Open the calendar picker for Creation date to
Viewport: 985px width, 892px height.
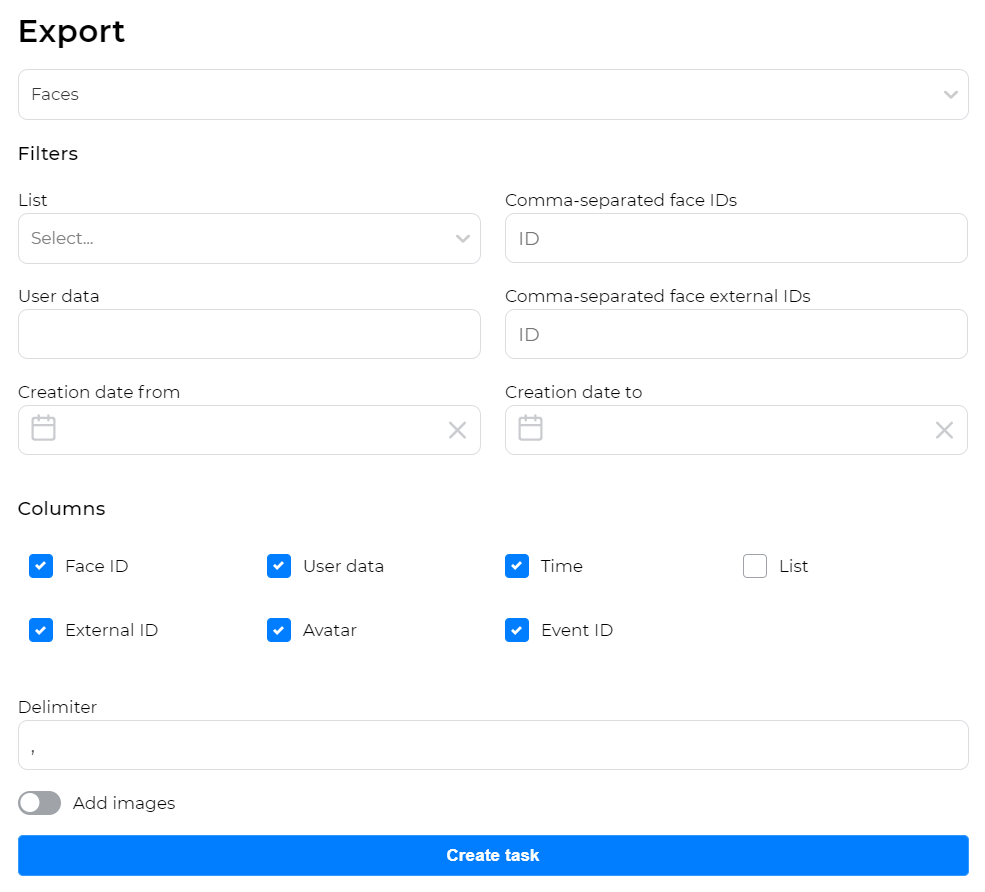[x=529, y=429]
